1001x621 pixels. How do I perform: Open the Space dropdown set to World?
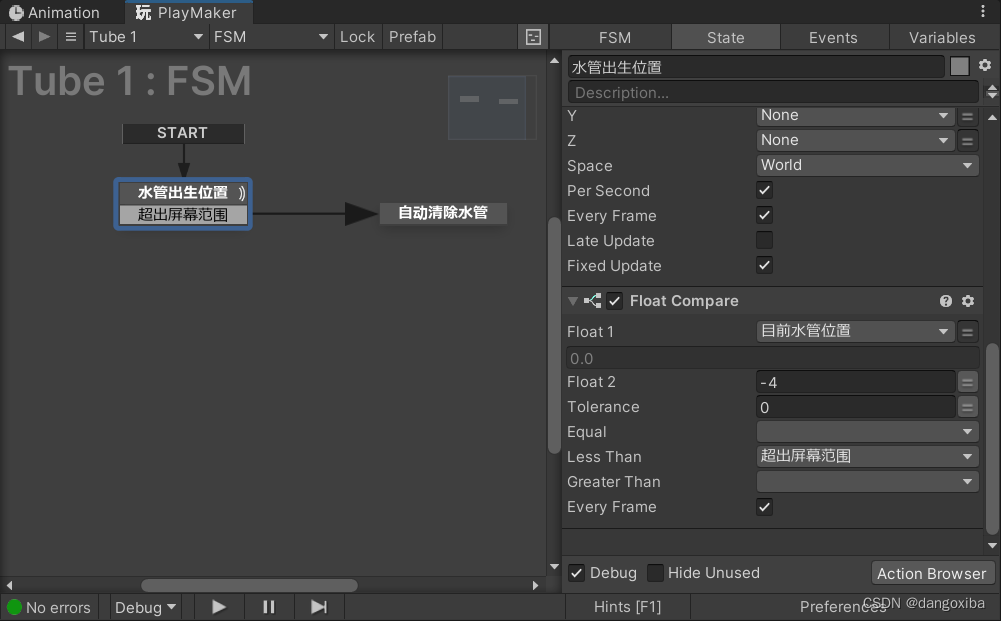tap(868, 165)
